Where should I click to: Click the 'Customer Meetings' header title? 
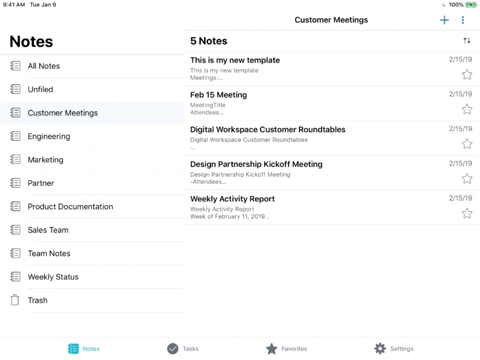331,20
